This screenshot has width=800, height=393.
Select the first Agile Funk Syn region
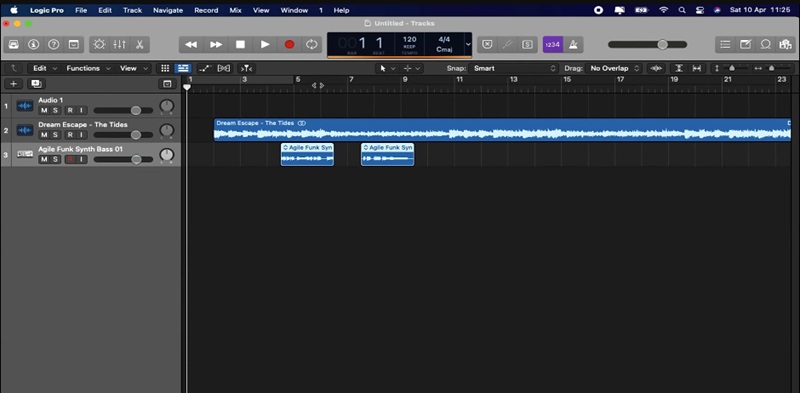[307, 154]
